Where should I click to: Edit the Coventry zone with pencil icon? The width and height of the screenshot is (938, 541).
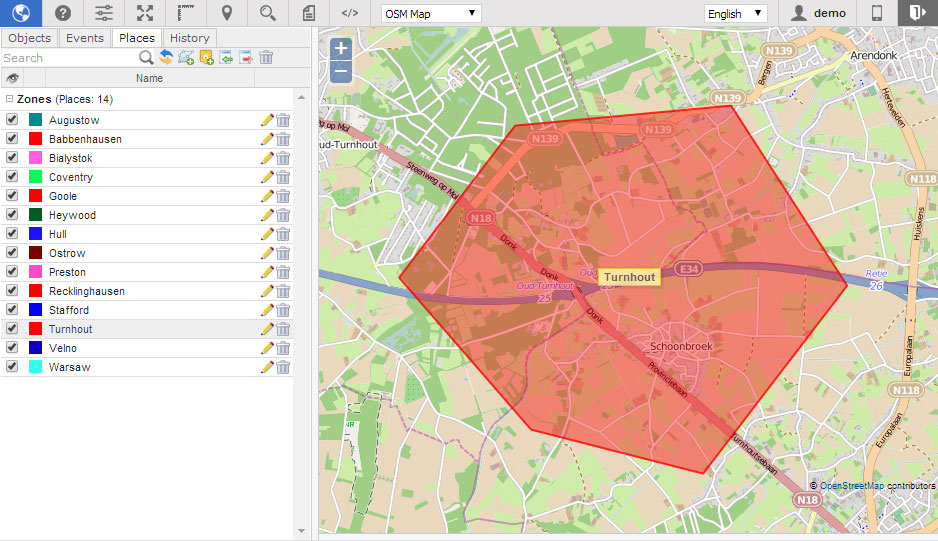pos(266,177)
